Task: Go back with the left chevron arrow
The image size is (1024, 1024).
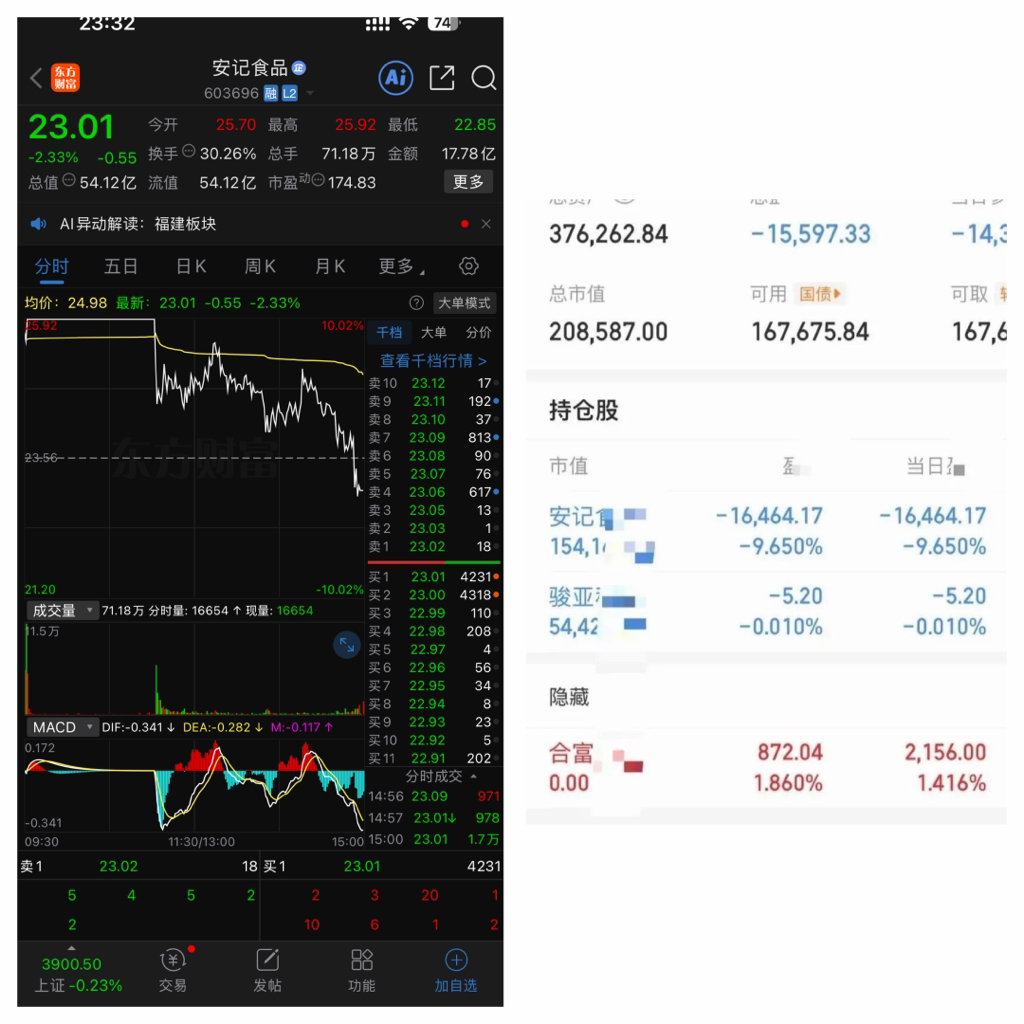Action: (36, 78)
